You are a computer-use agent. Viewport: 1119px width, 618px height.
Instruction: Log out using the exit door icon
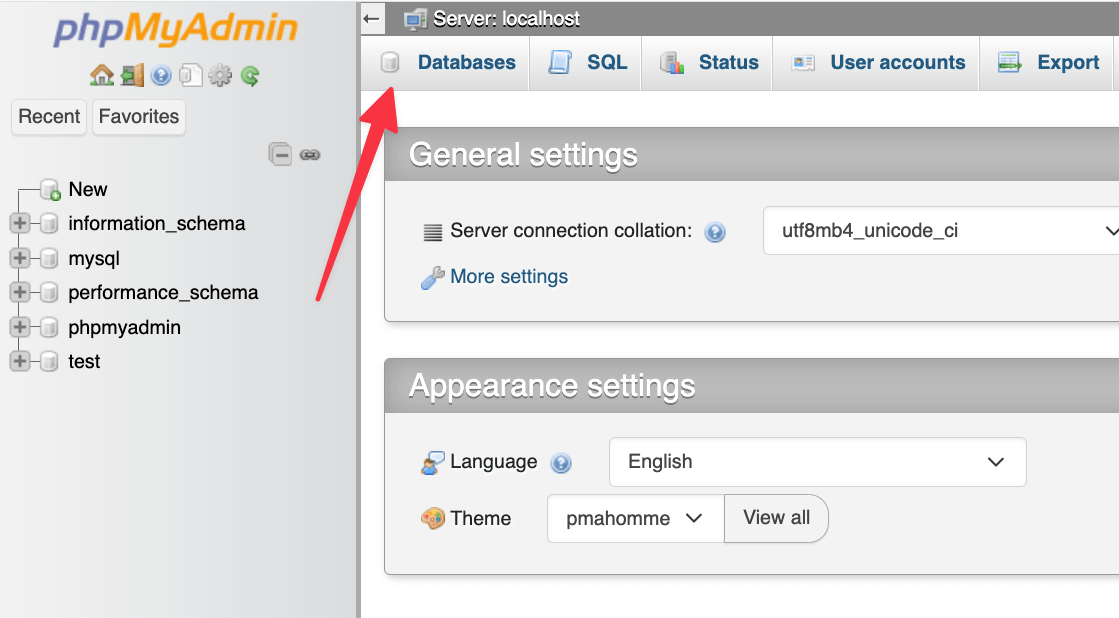point(133,75)
